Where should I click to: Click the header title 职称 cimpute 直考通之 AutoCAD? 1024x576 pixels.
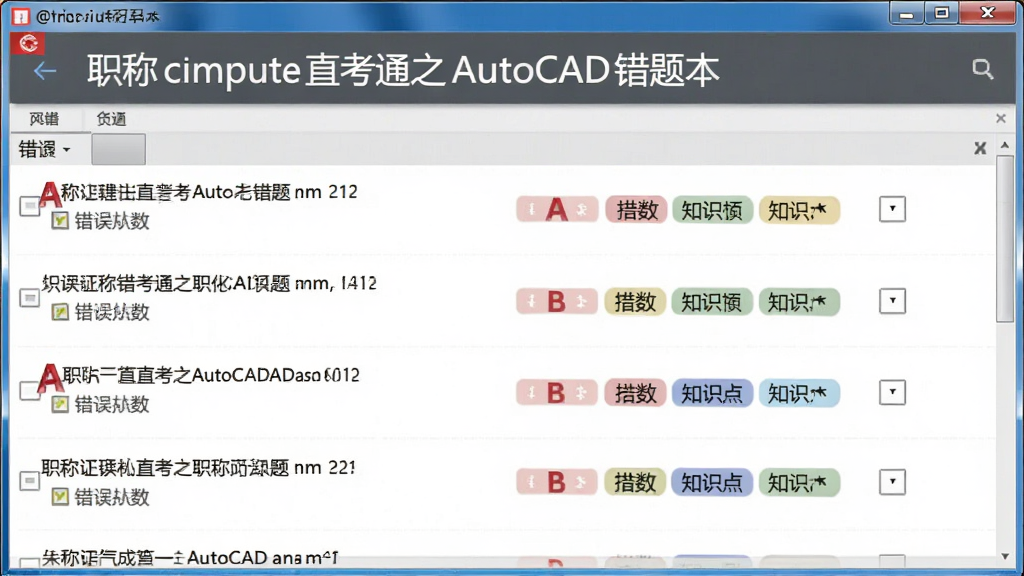(403, 70)
